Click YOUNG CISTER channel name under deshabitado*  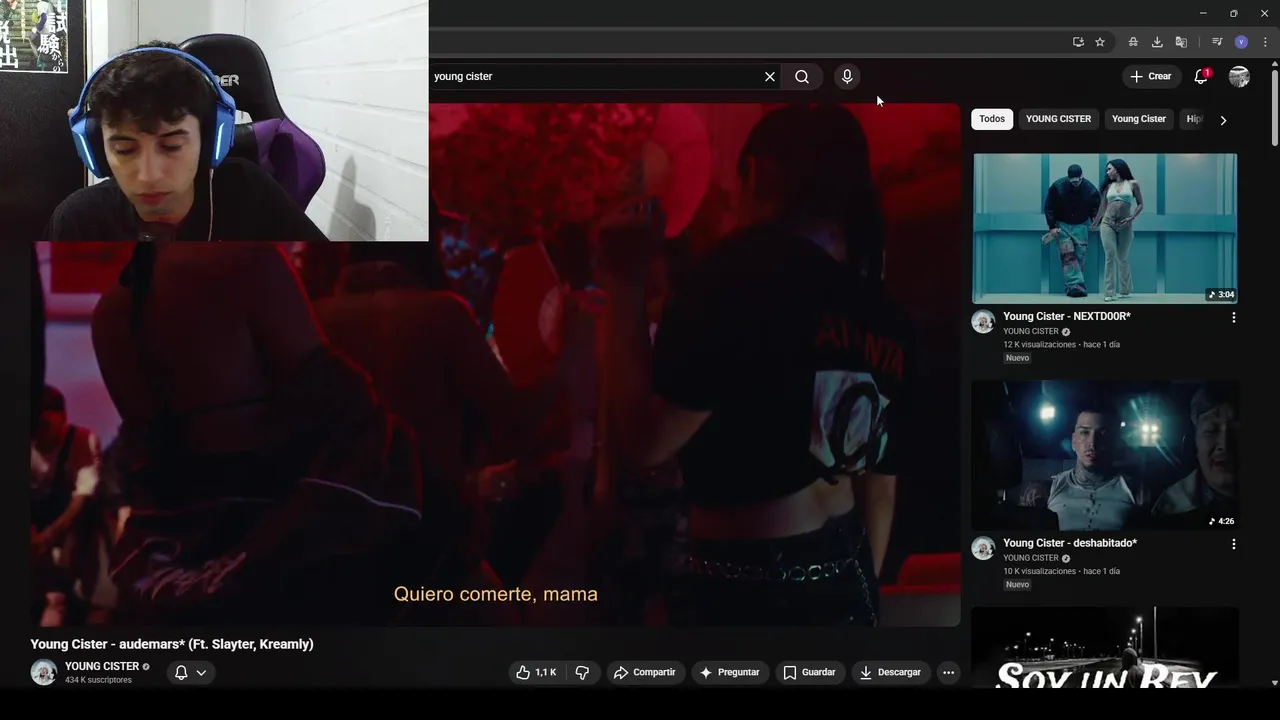1031,558
